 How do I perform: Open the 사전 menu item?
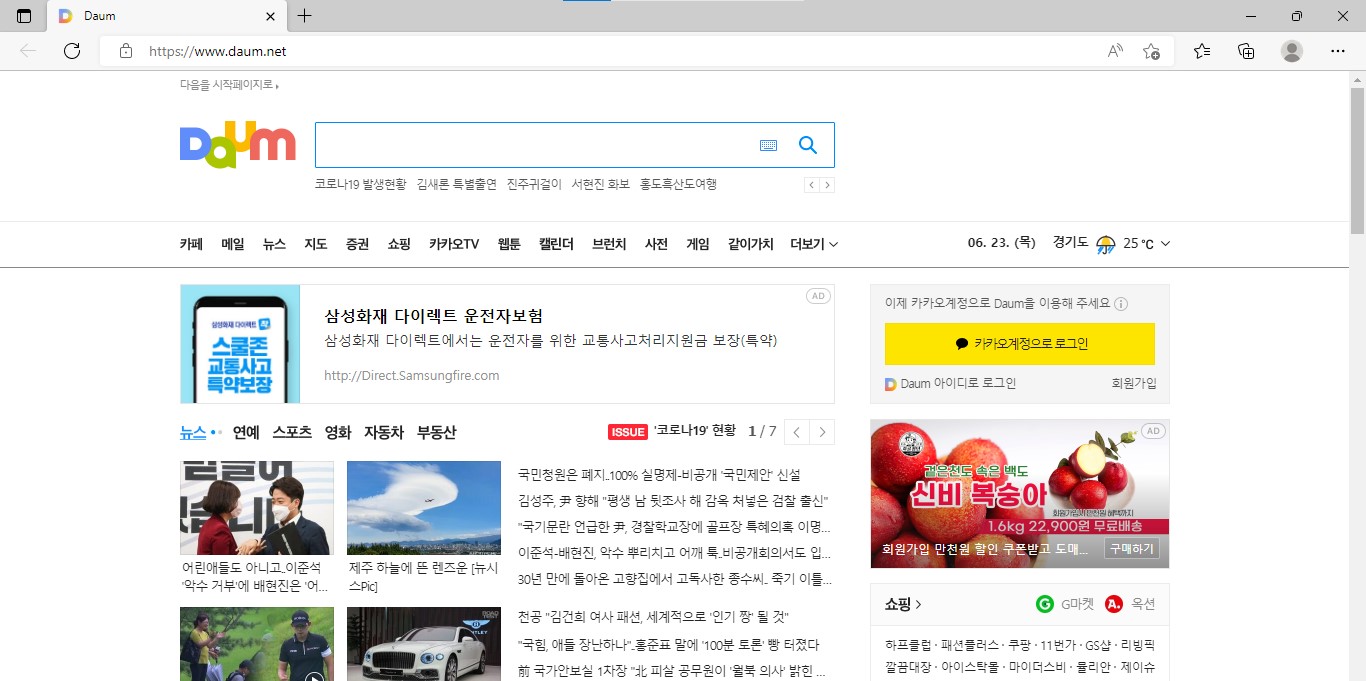pos(656,244)
